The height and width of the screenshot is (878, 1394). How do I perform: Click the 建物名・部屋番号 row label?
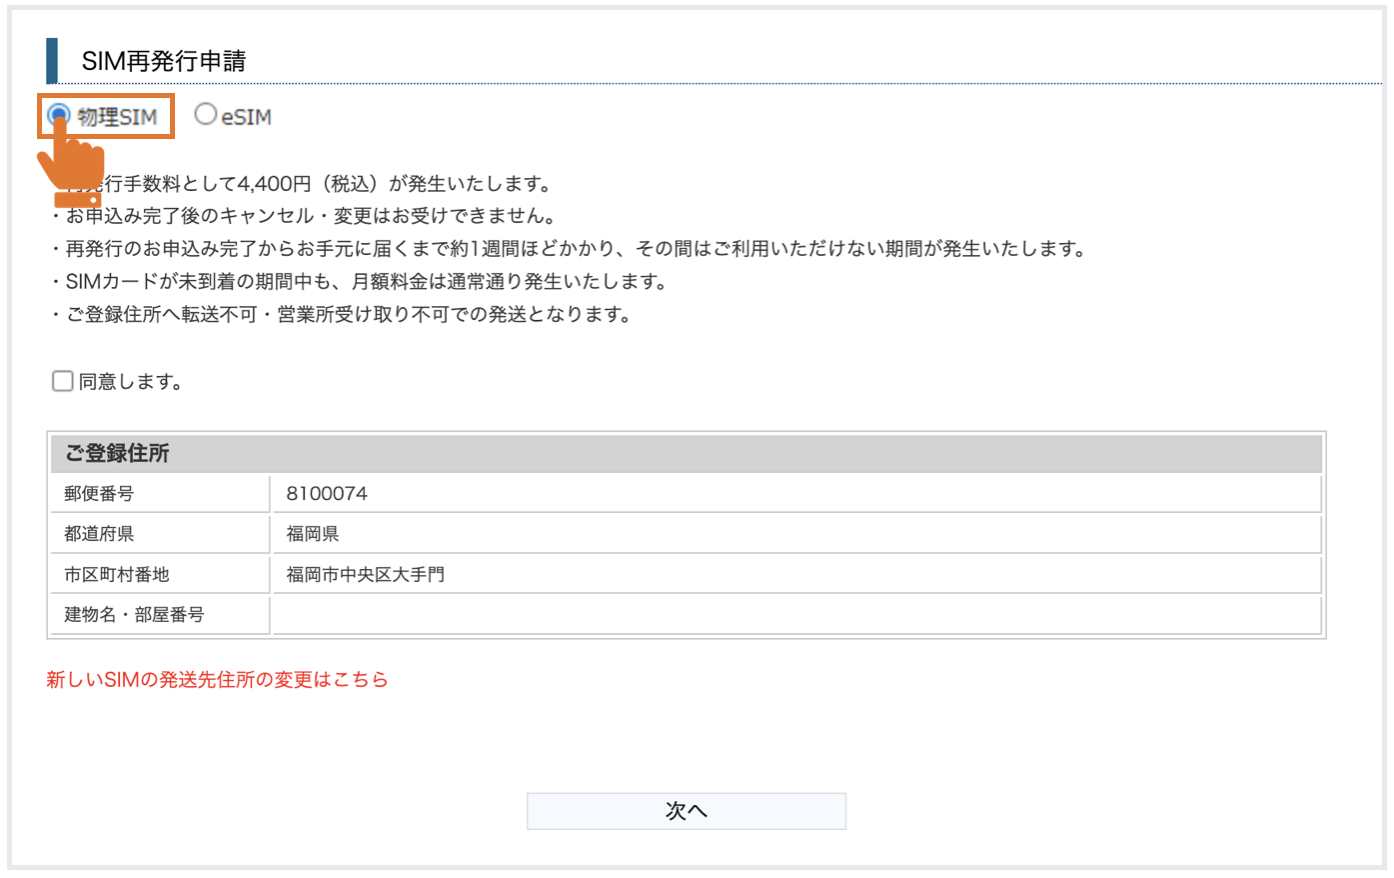click(134, 615)
